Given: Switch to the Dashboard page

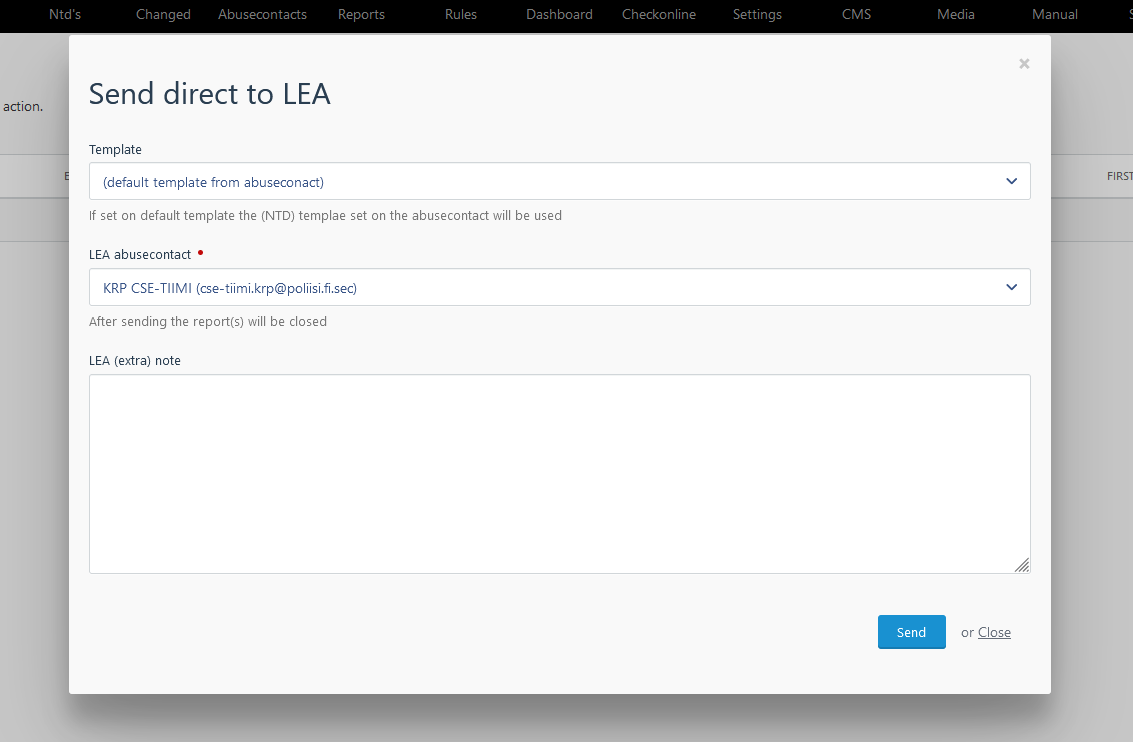Looking at the screenshot, I should tap(559, 15).
